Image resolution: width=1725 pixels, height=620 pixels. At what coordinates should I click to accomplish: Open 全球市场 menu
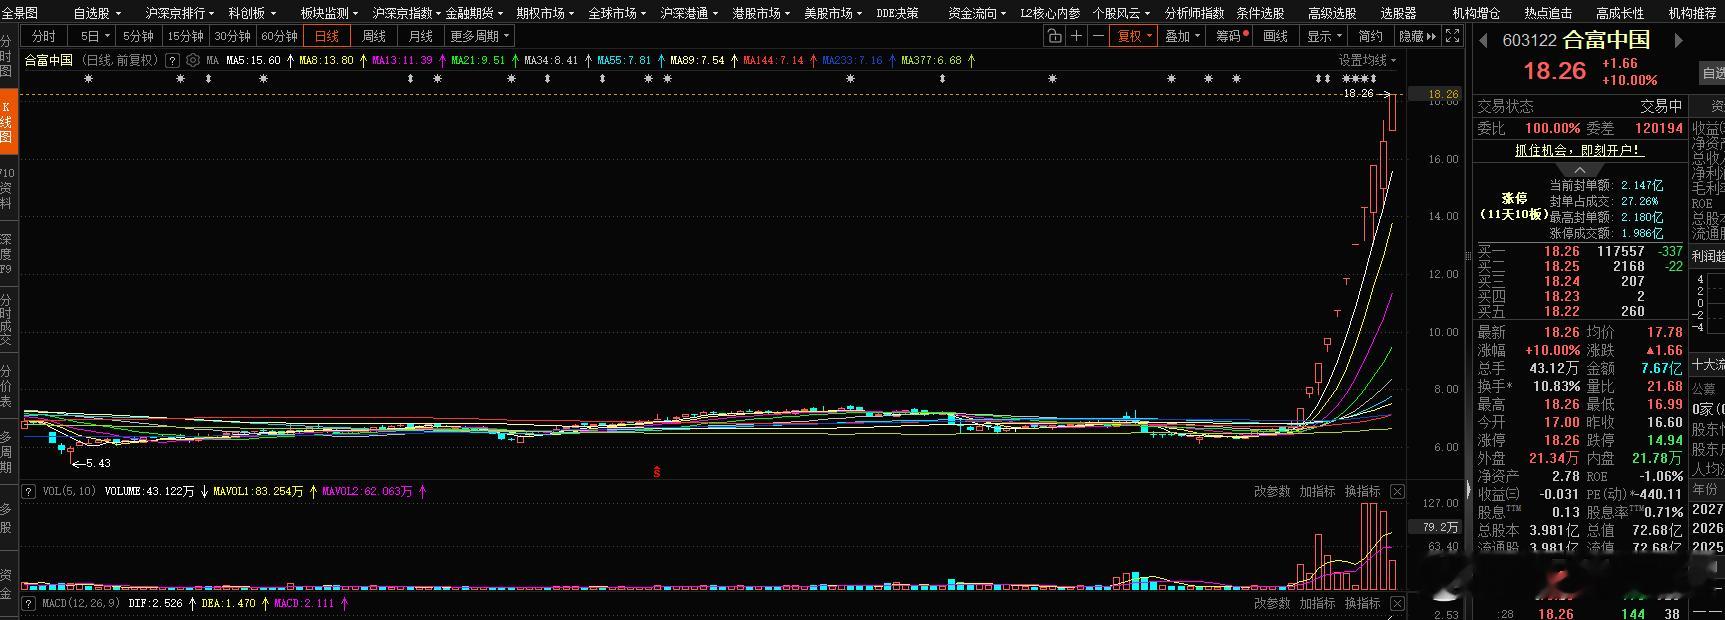coord(617,13)
